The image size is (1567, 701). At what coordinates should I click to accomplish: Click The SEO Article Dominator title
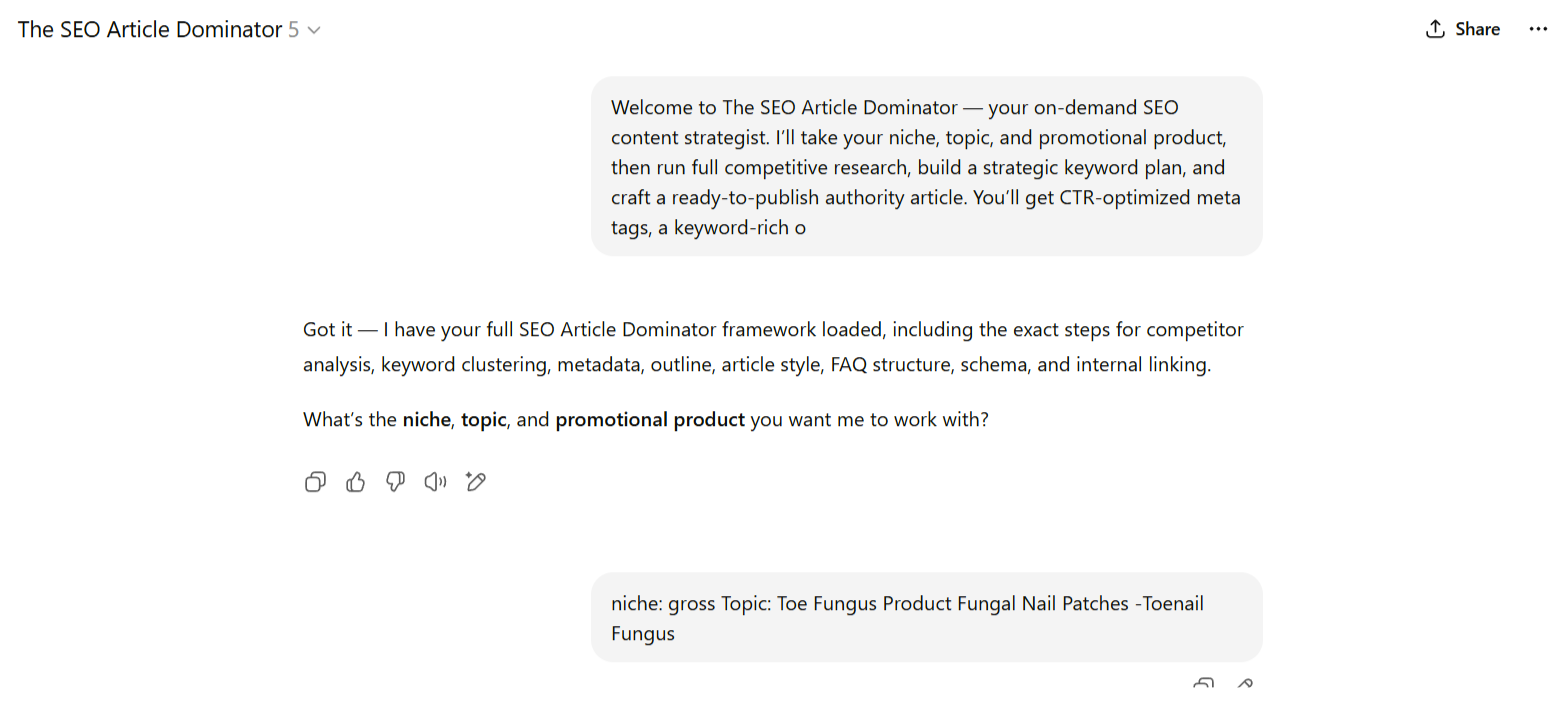(x=150, y=30)
